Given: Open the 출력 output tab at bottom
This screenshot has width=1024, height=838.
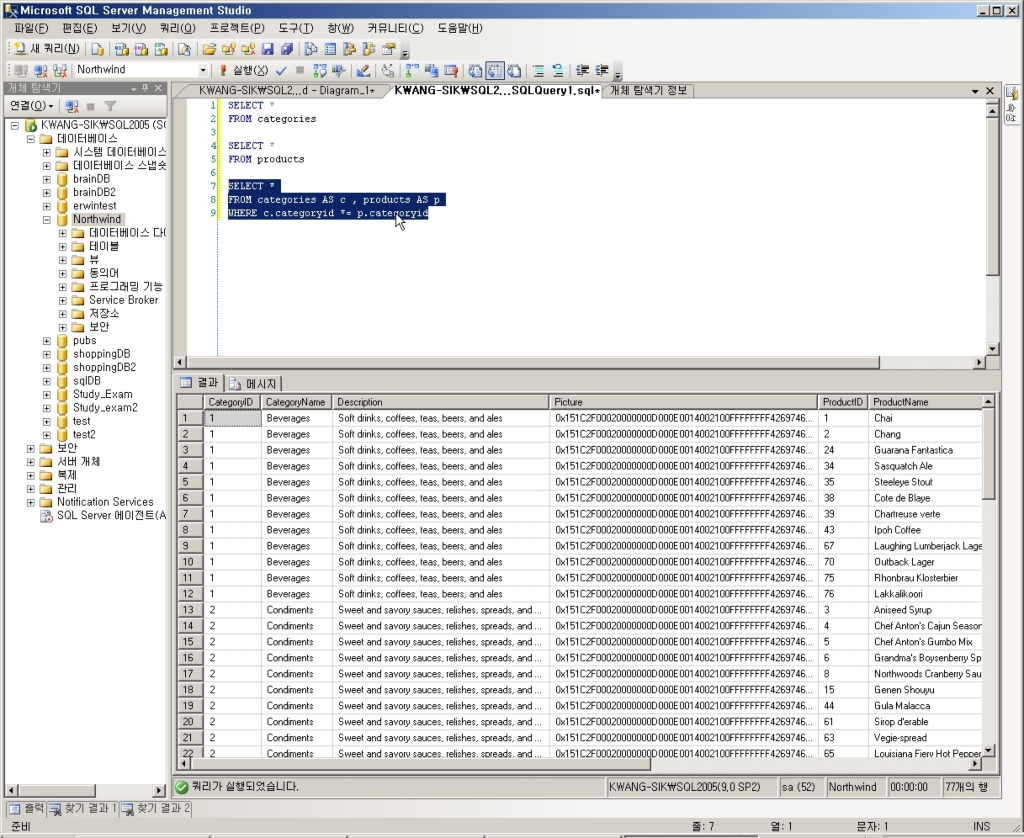Looking at the screenshot, I should [x=27, y=809].
